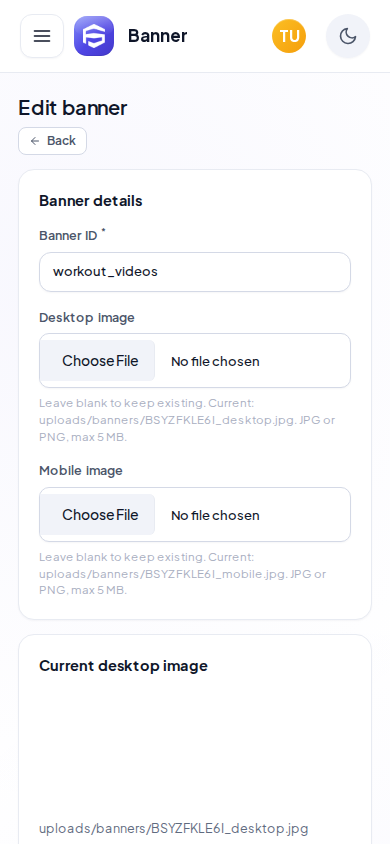Choose File for Desktop image
The image size is (390, 844).
coord(98,361)
